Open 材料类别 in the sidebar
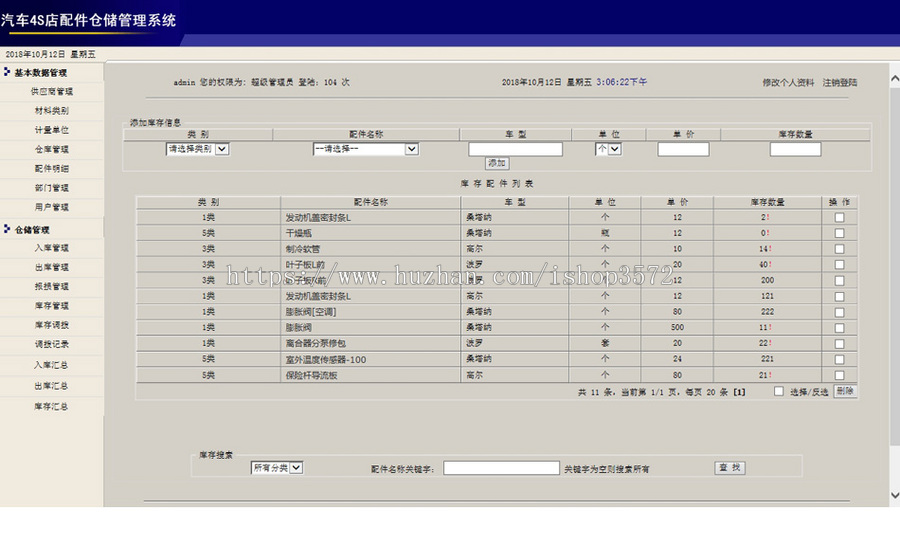Viewport: 900px width, 547px height. tap(52, 111)
